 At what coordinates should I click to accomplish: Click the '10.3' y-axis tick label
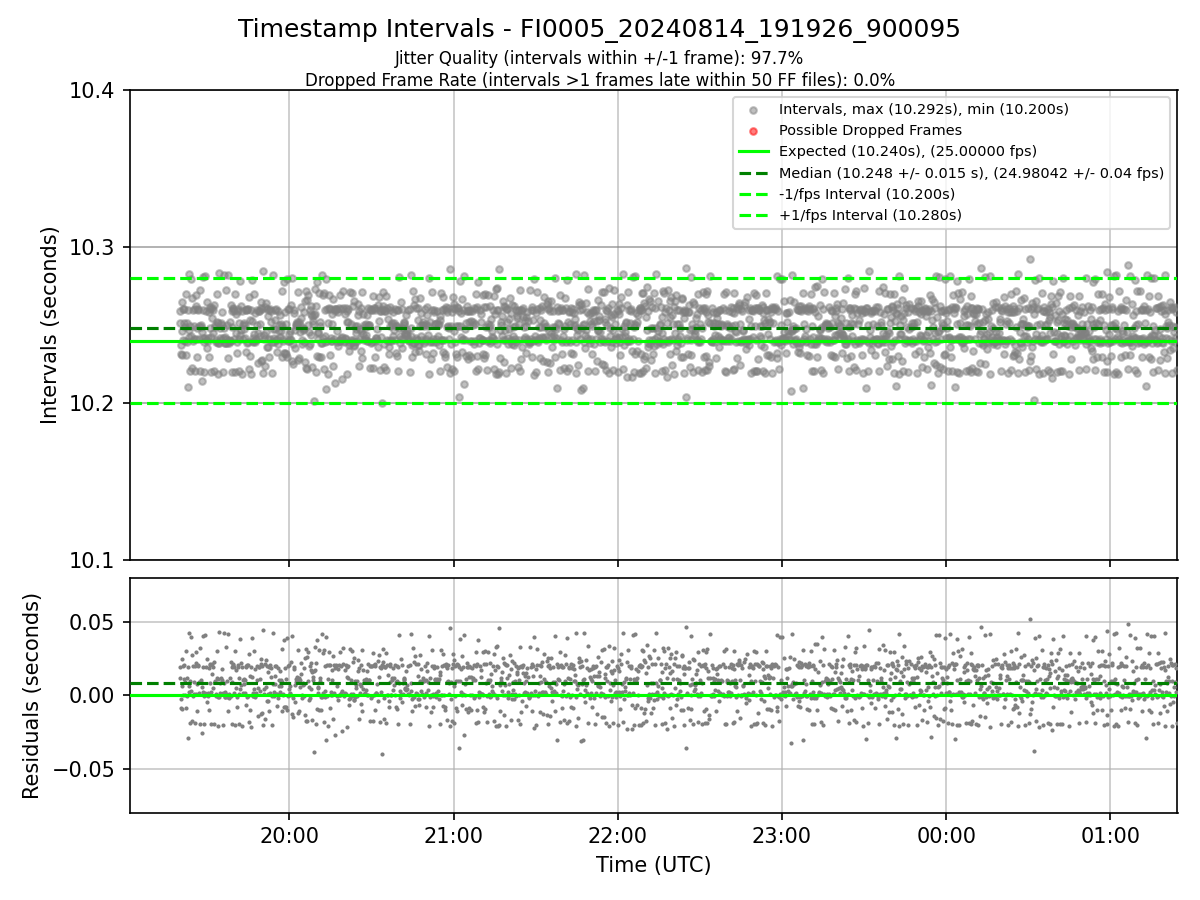93,247
